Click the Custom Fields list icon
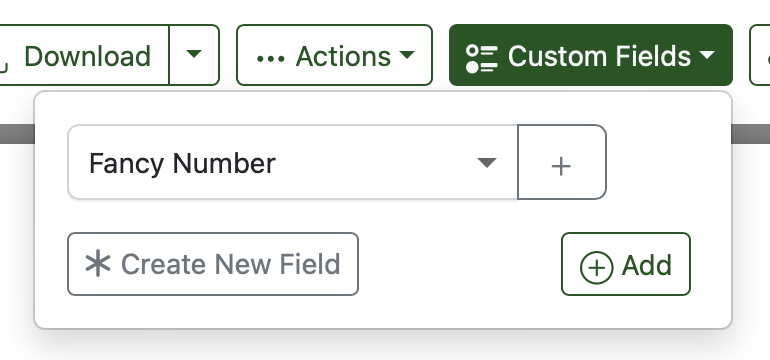Image resolution: width=770 pixels, height=360 pixels. tap(481, 59)
